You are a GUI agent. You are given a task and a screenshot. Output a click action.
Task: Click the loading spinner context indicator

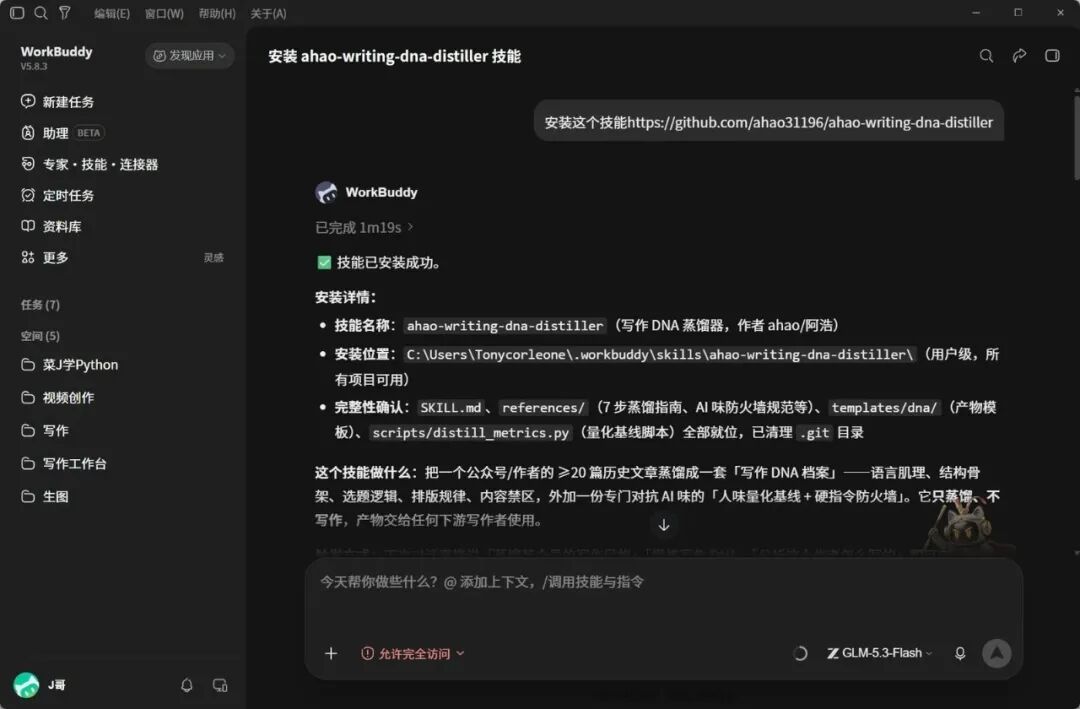[800, 653]
